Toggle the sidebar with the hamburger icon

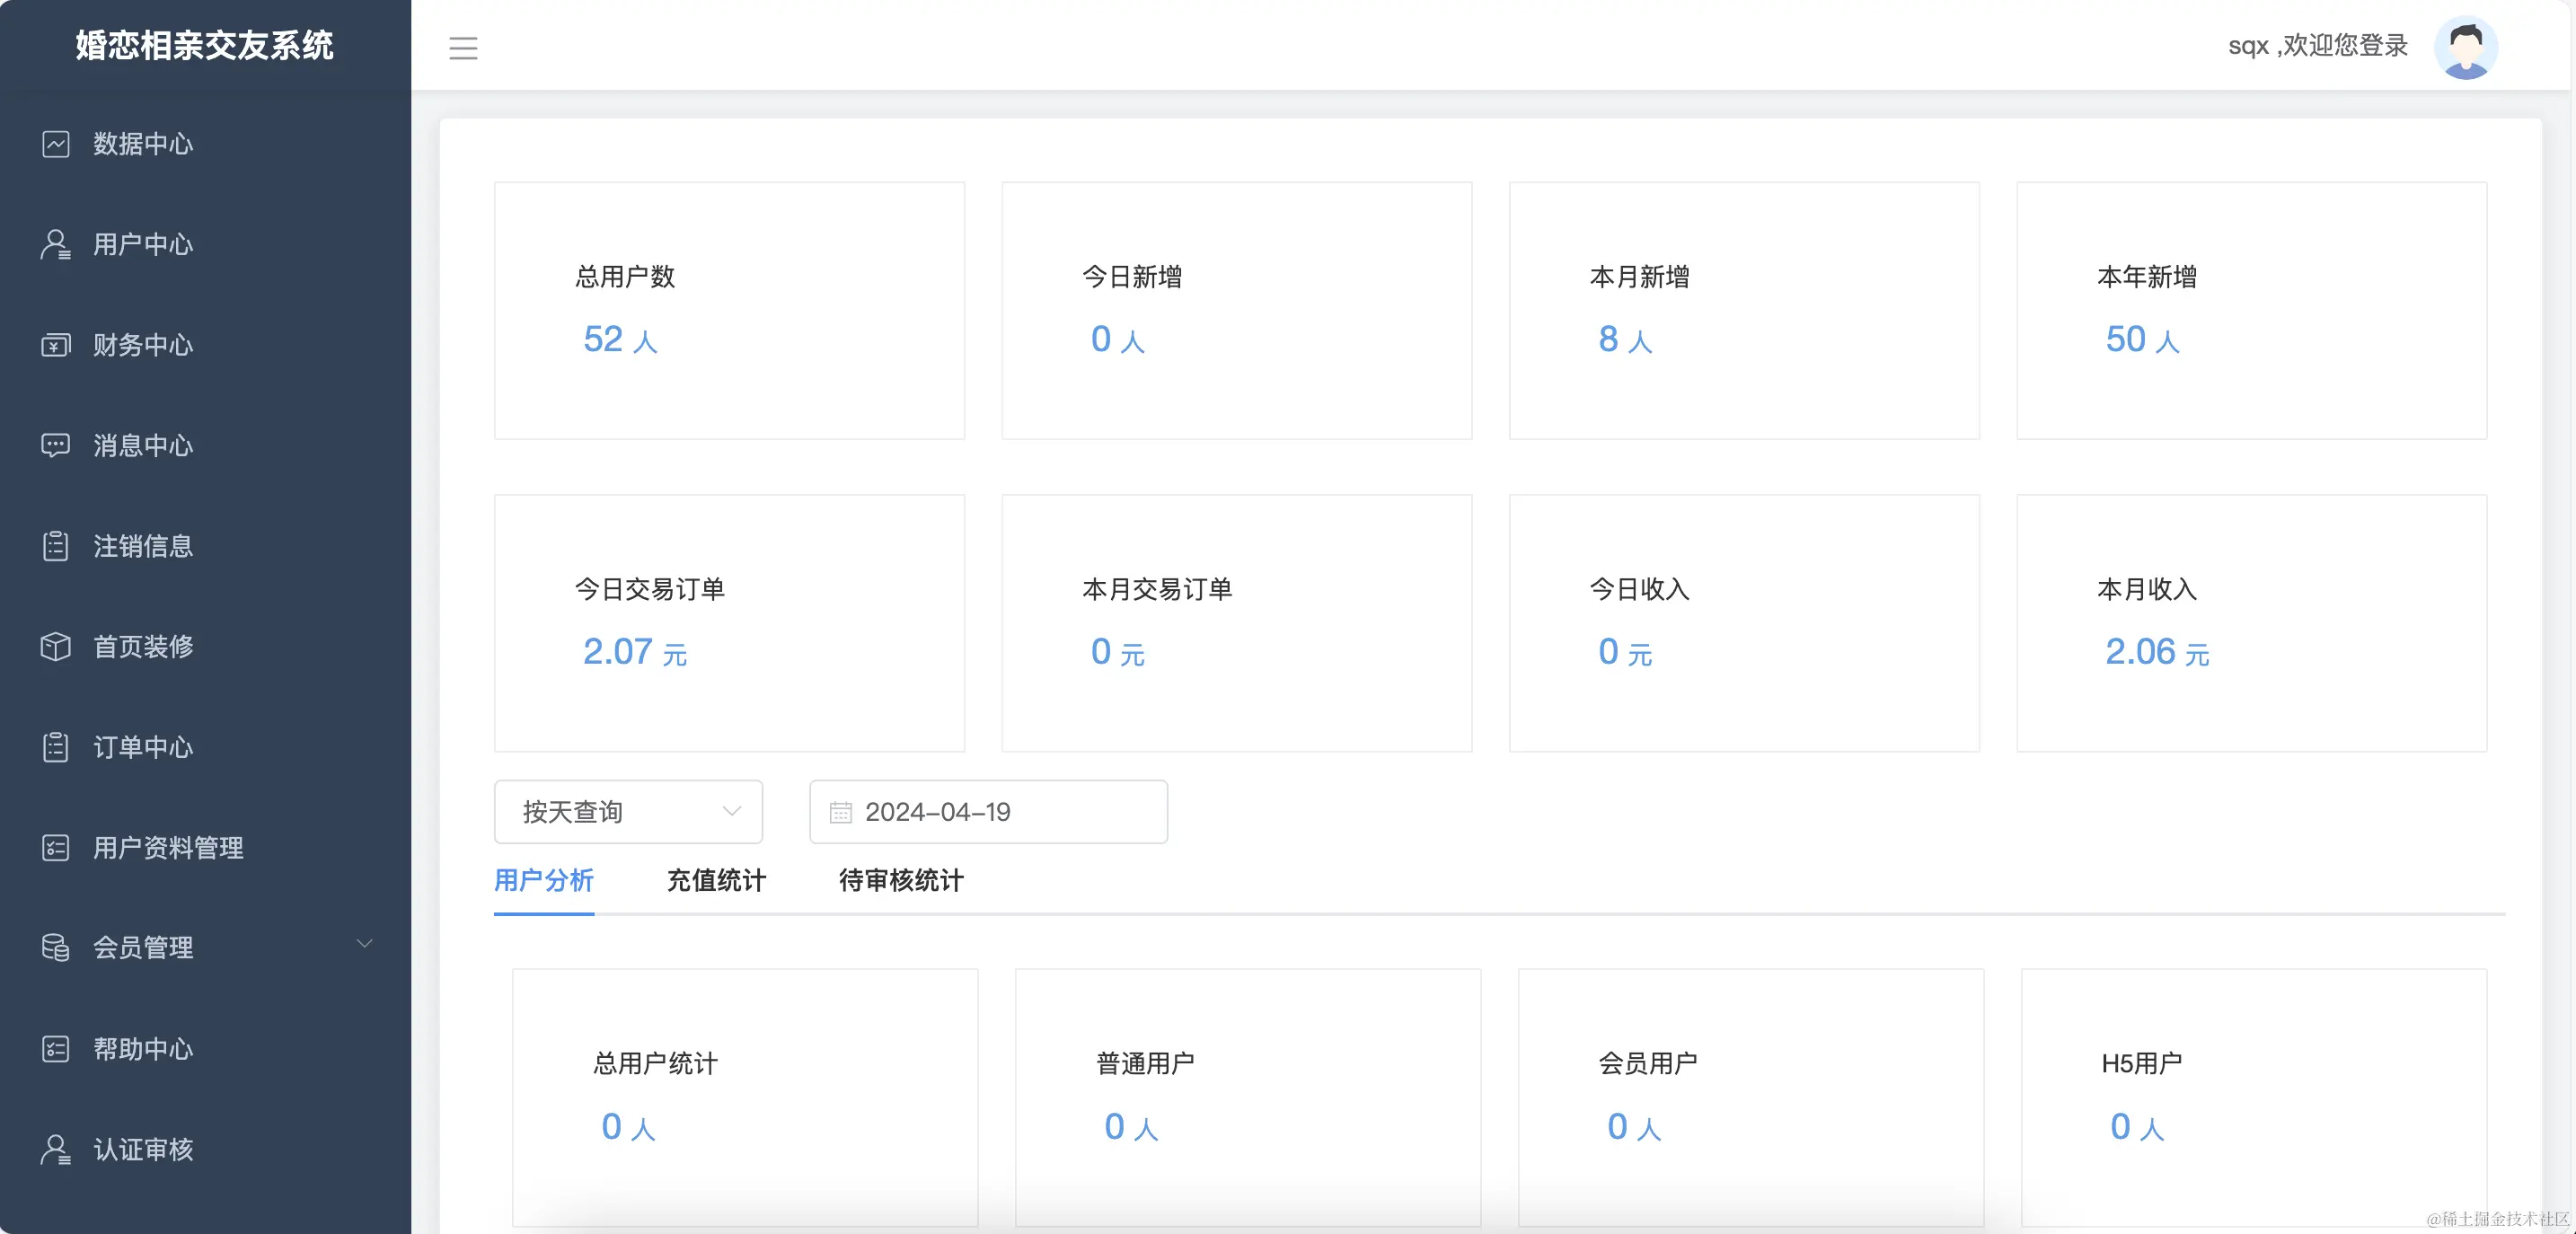coord(463,47)
